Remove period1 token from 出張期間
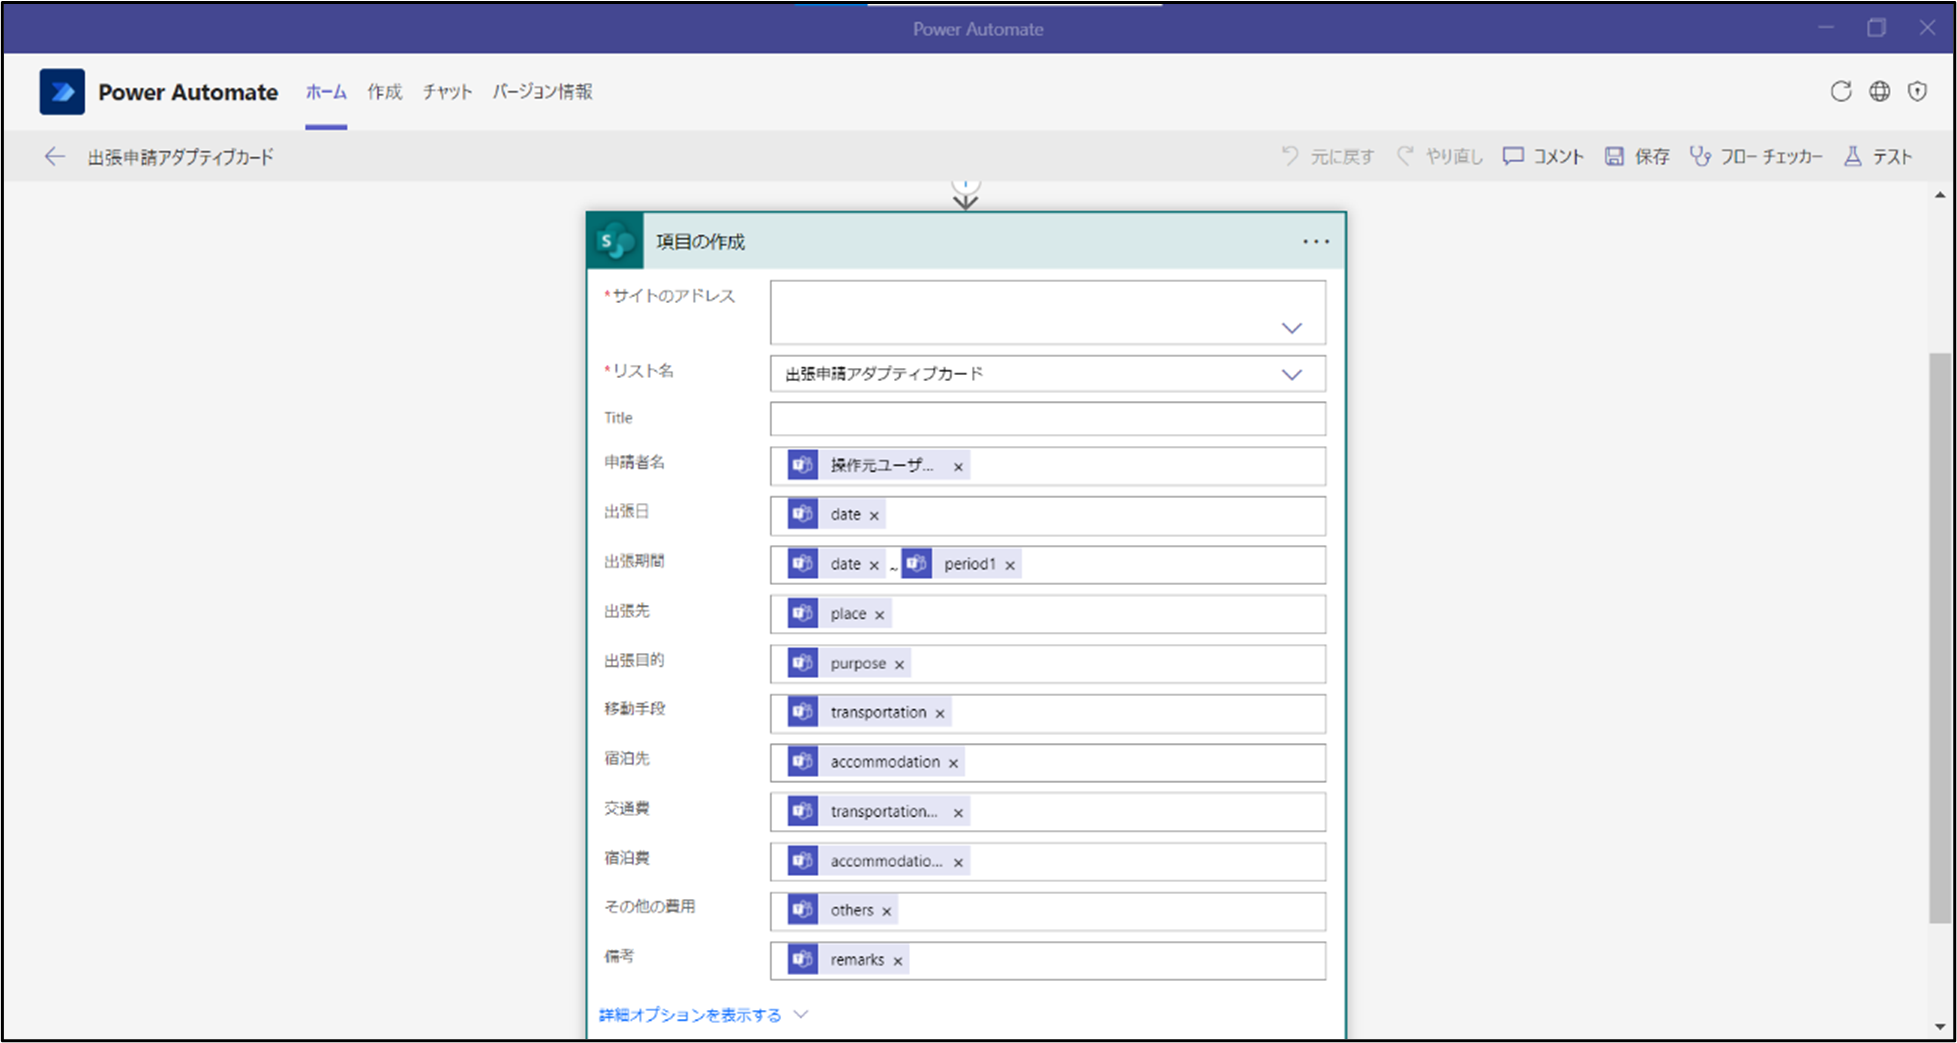Screen dimensions: 1957x1043 click(1010, 566)
